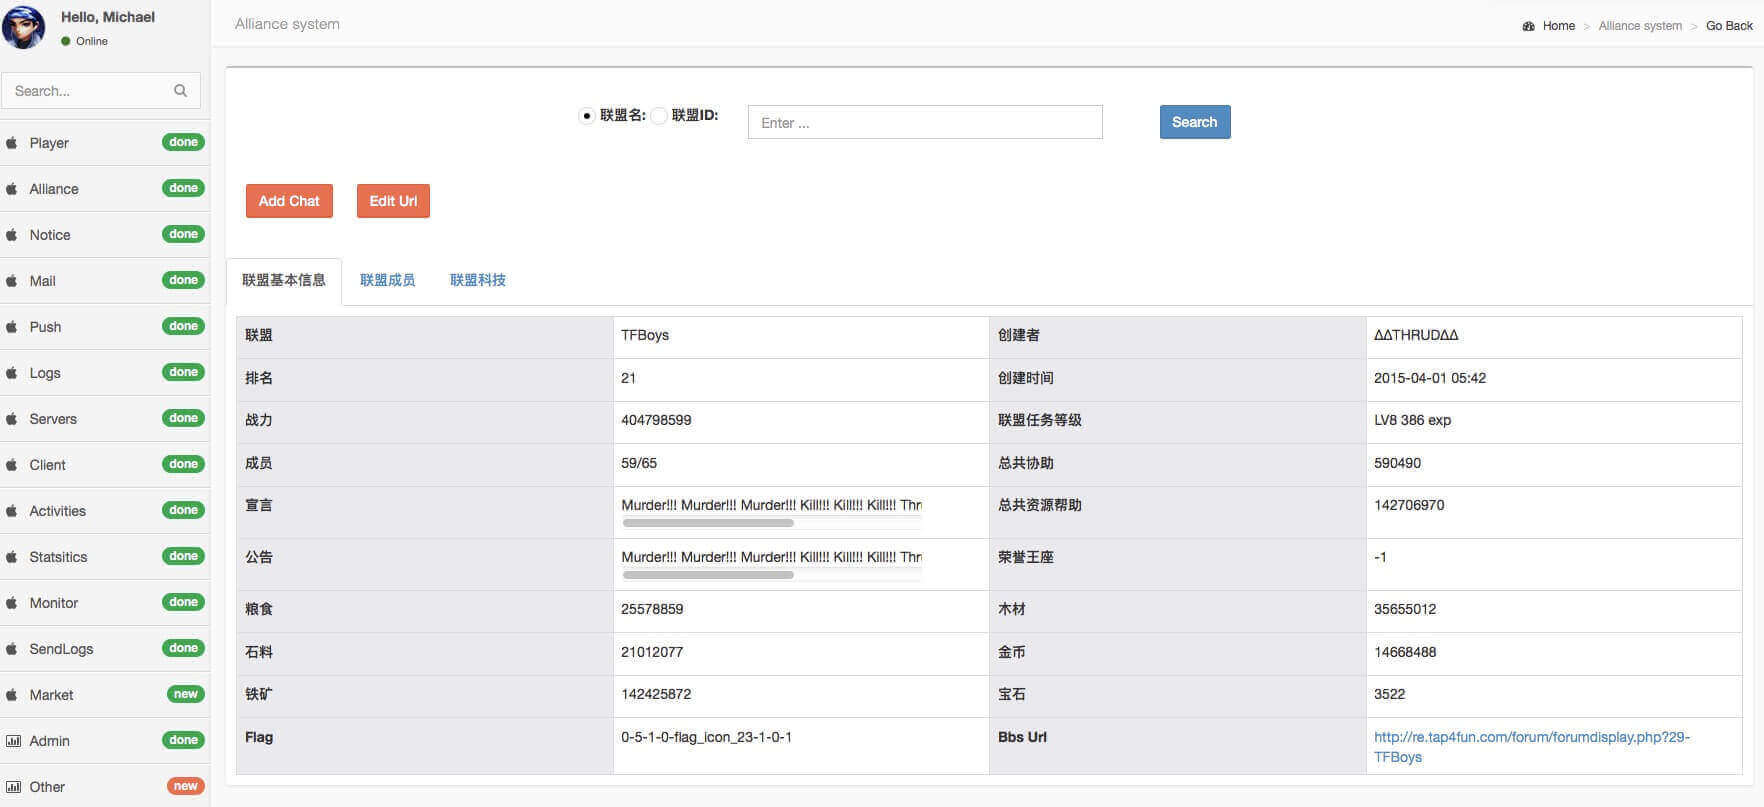Viewport: 1764px width, 807px height.
Task: Click the alliance name Enter input field
Action: click(924, 123)
